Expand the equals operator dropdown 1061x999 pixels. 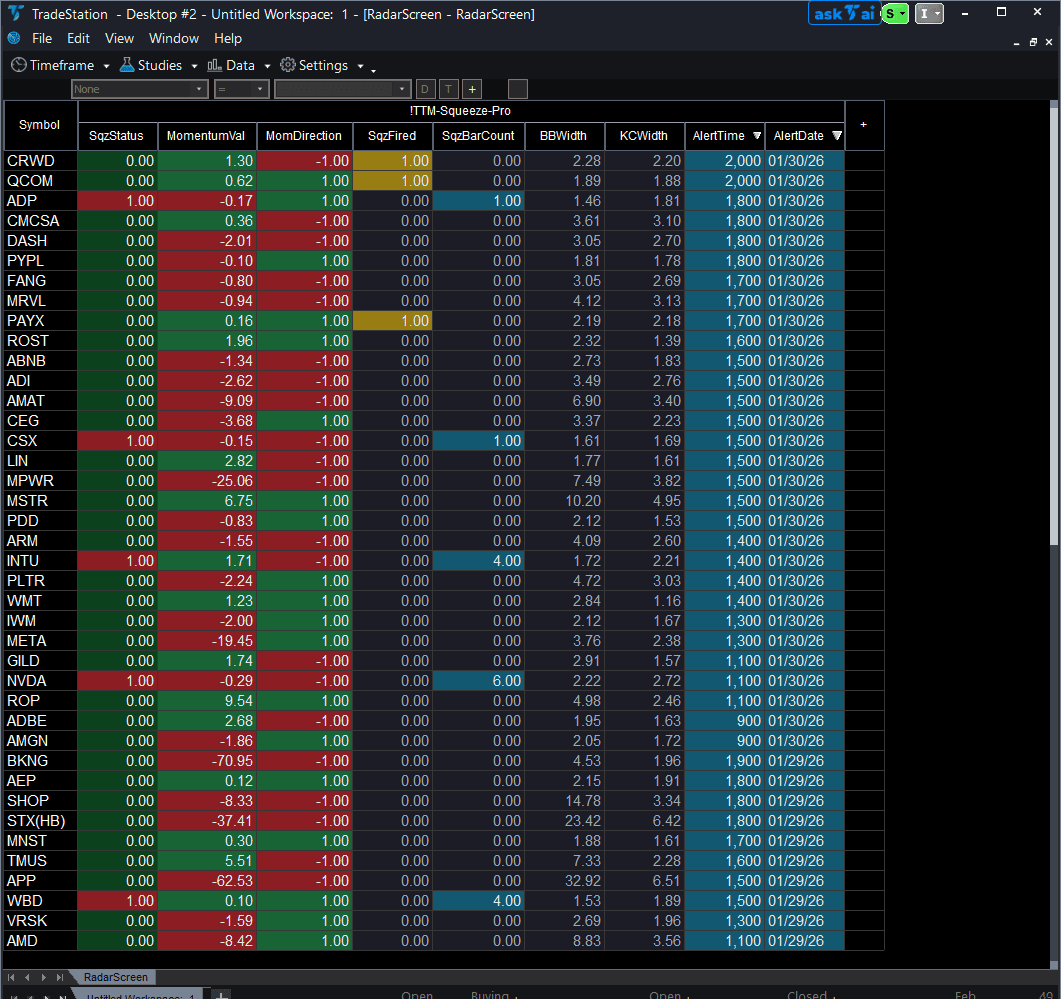point(241,88)
